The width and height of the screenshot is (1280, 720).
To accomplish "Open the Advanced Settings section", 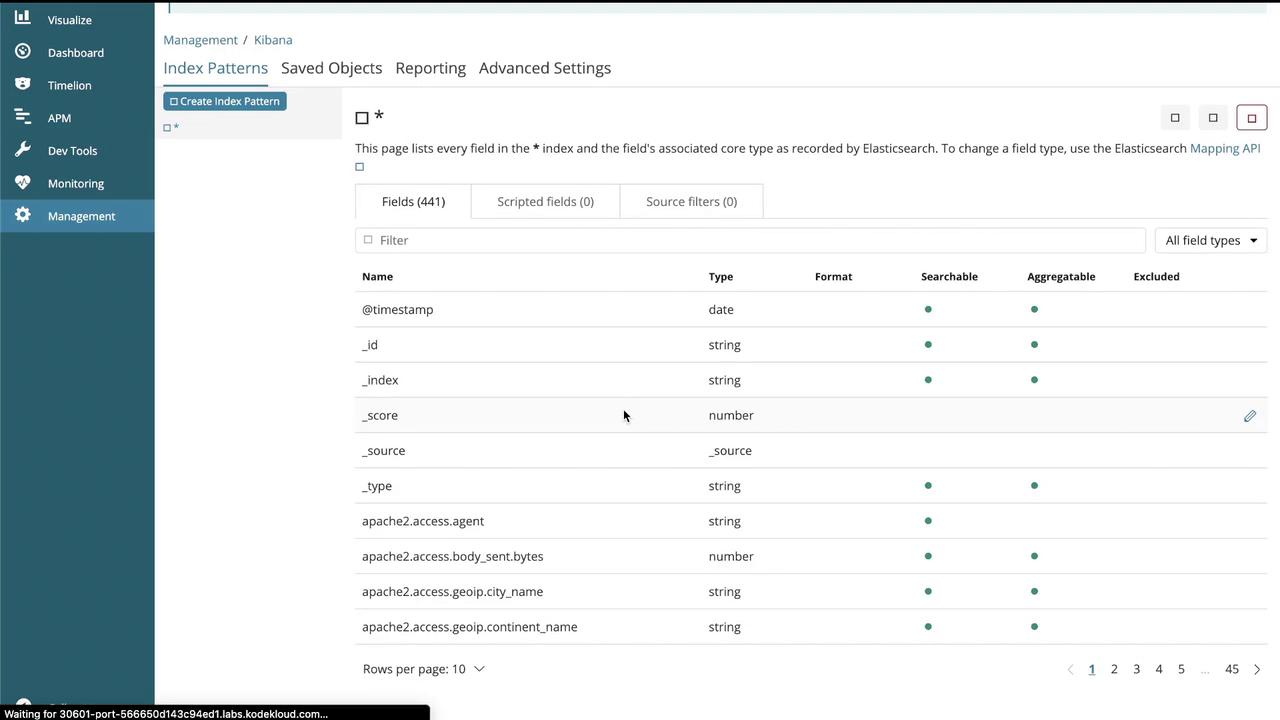I will (x=544, y=68).
